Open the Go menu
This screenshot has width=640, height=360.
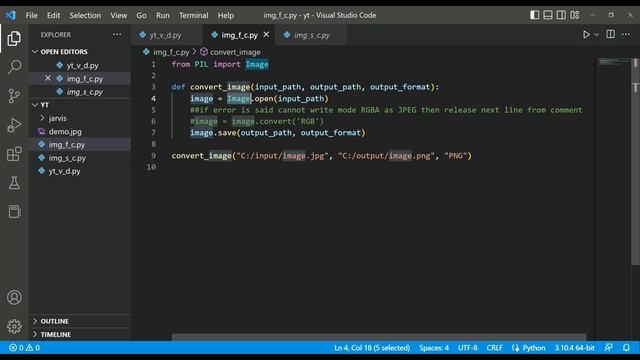click(141, 16)
